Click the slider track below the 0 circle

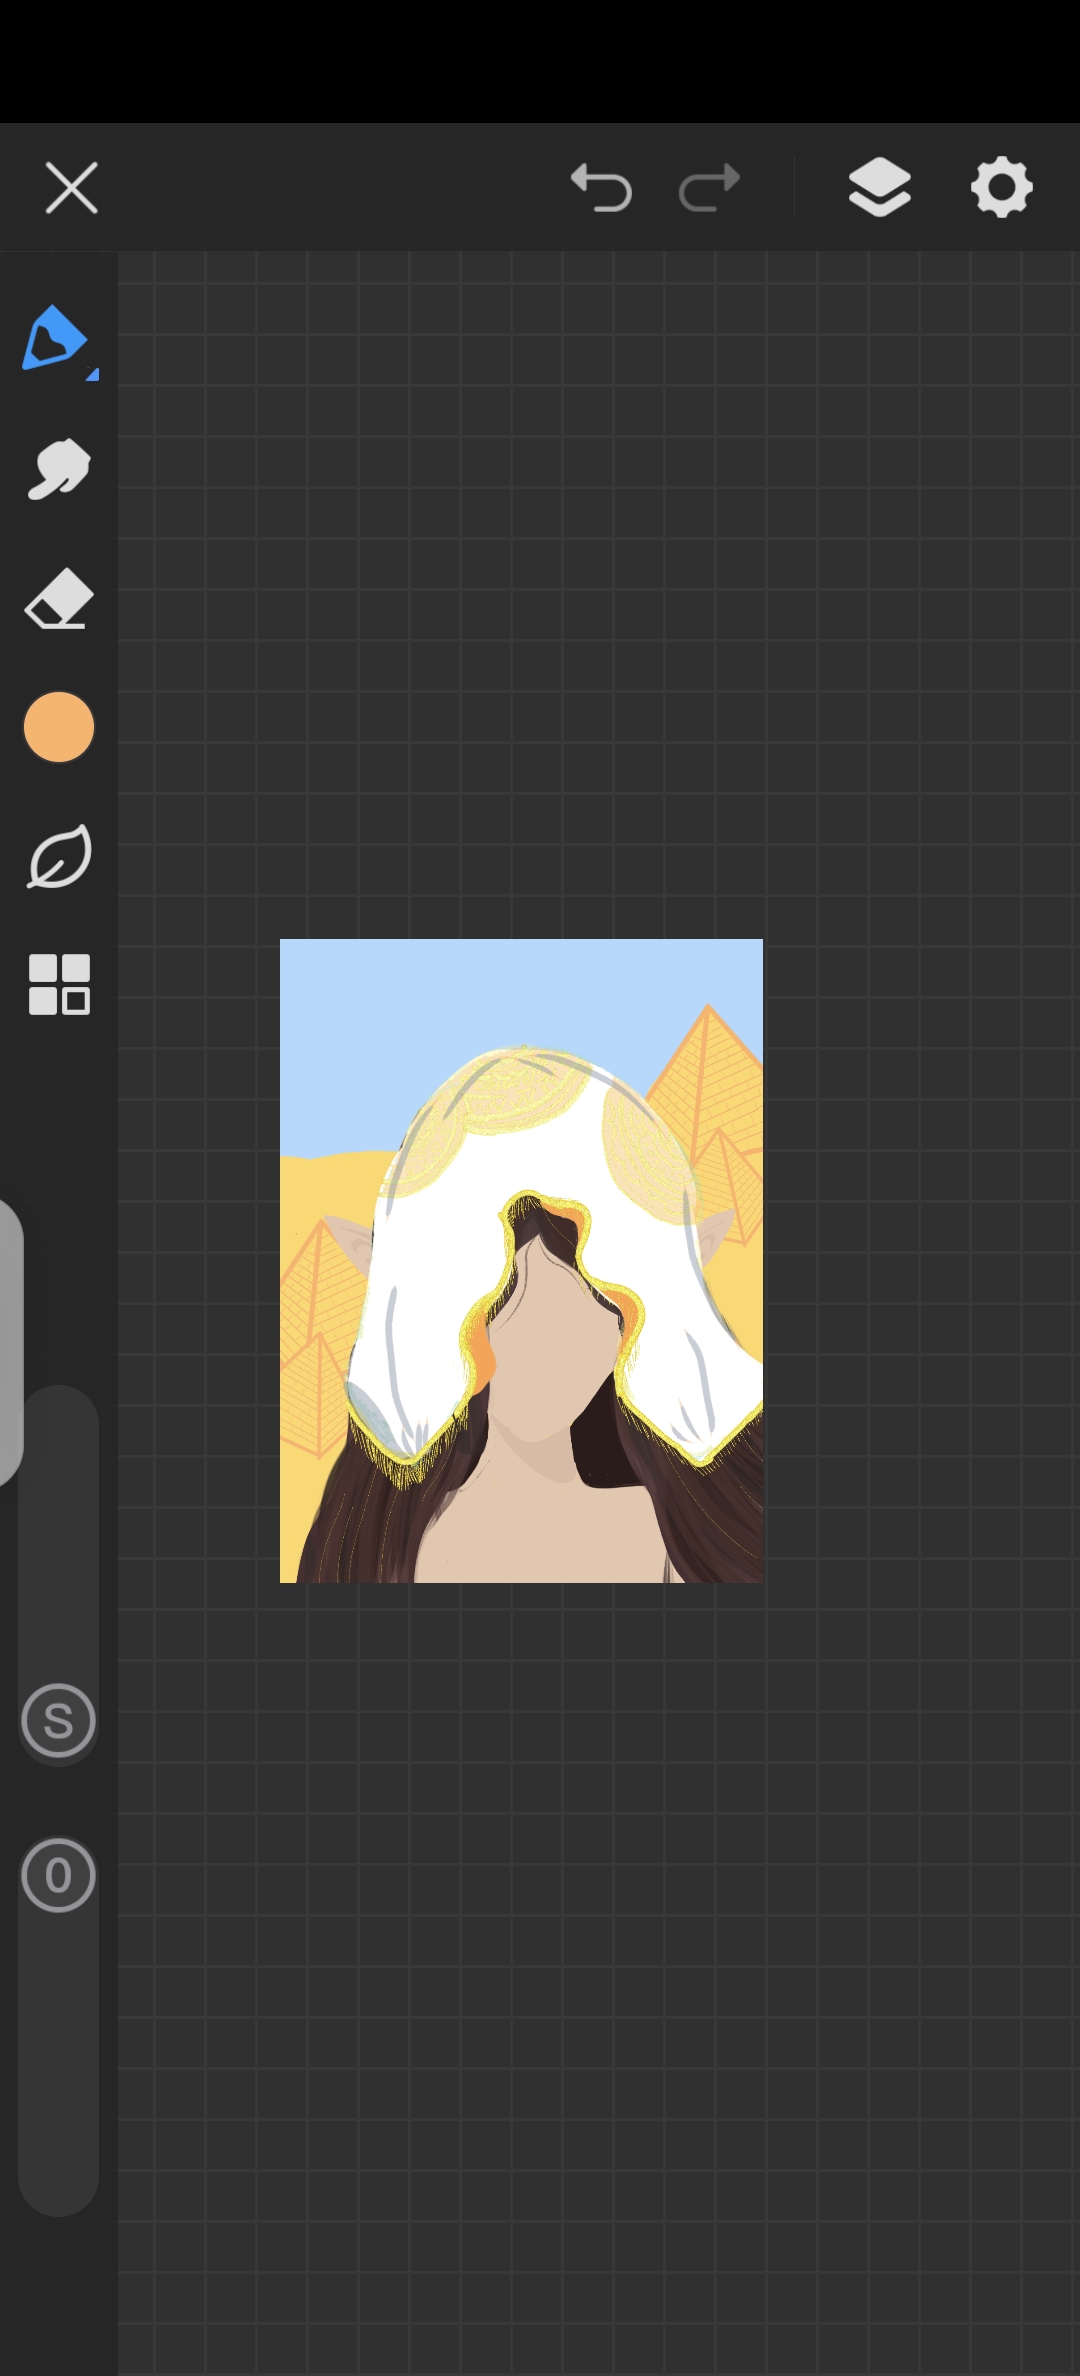click(x=58, y=2060)
